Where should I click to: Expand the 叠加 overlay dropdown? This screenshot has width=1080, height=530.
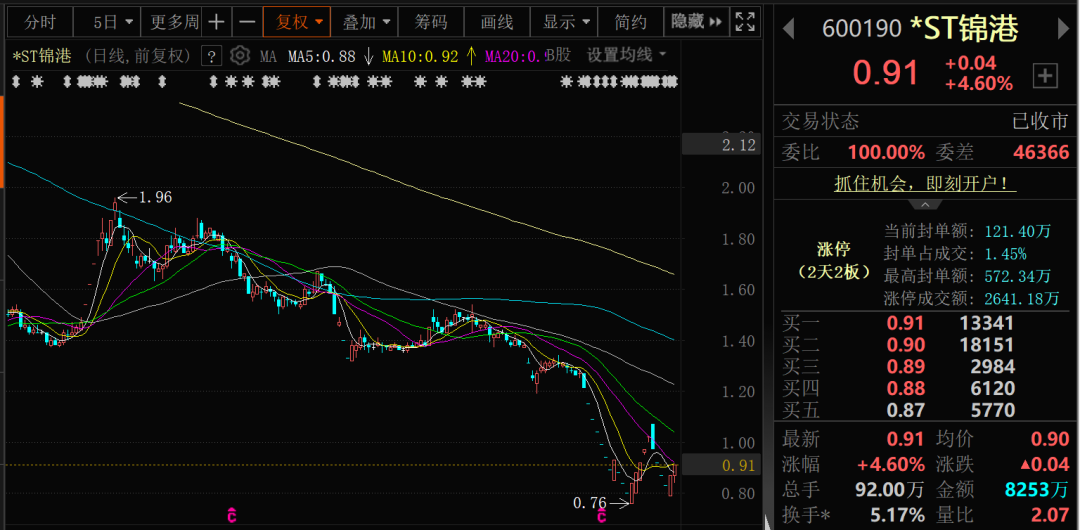click(x=365, y=21)
